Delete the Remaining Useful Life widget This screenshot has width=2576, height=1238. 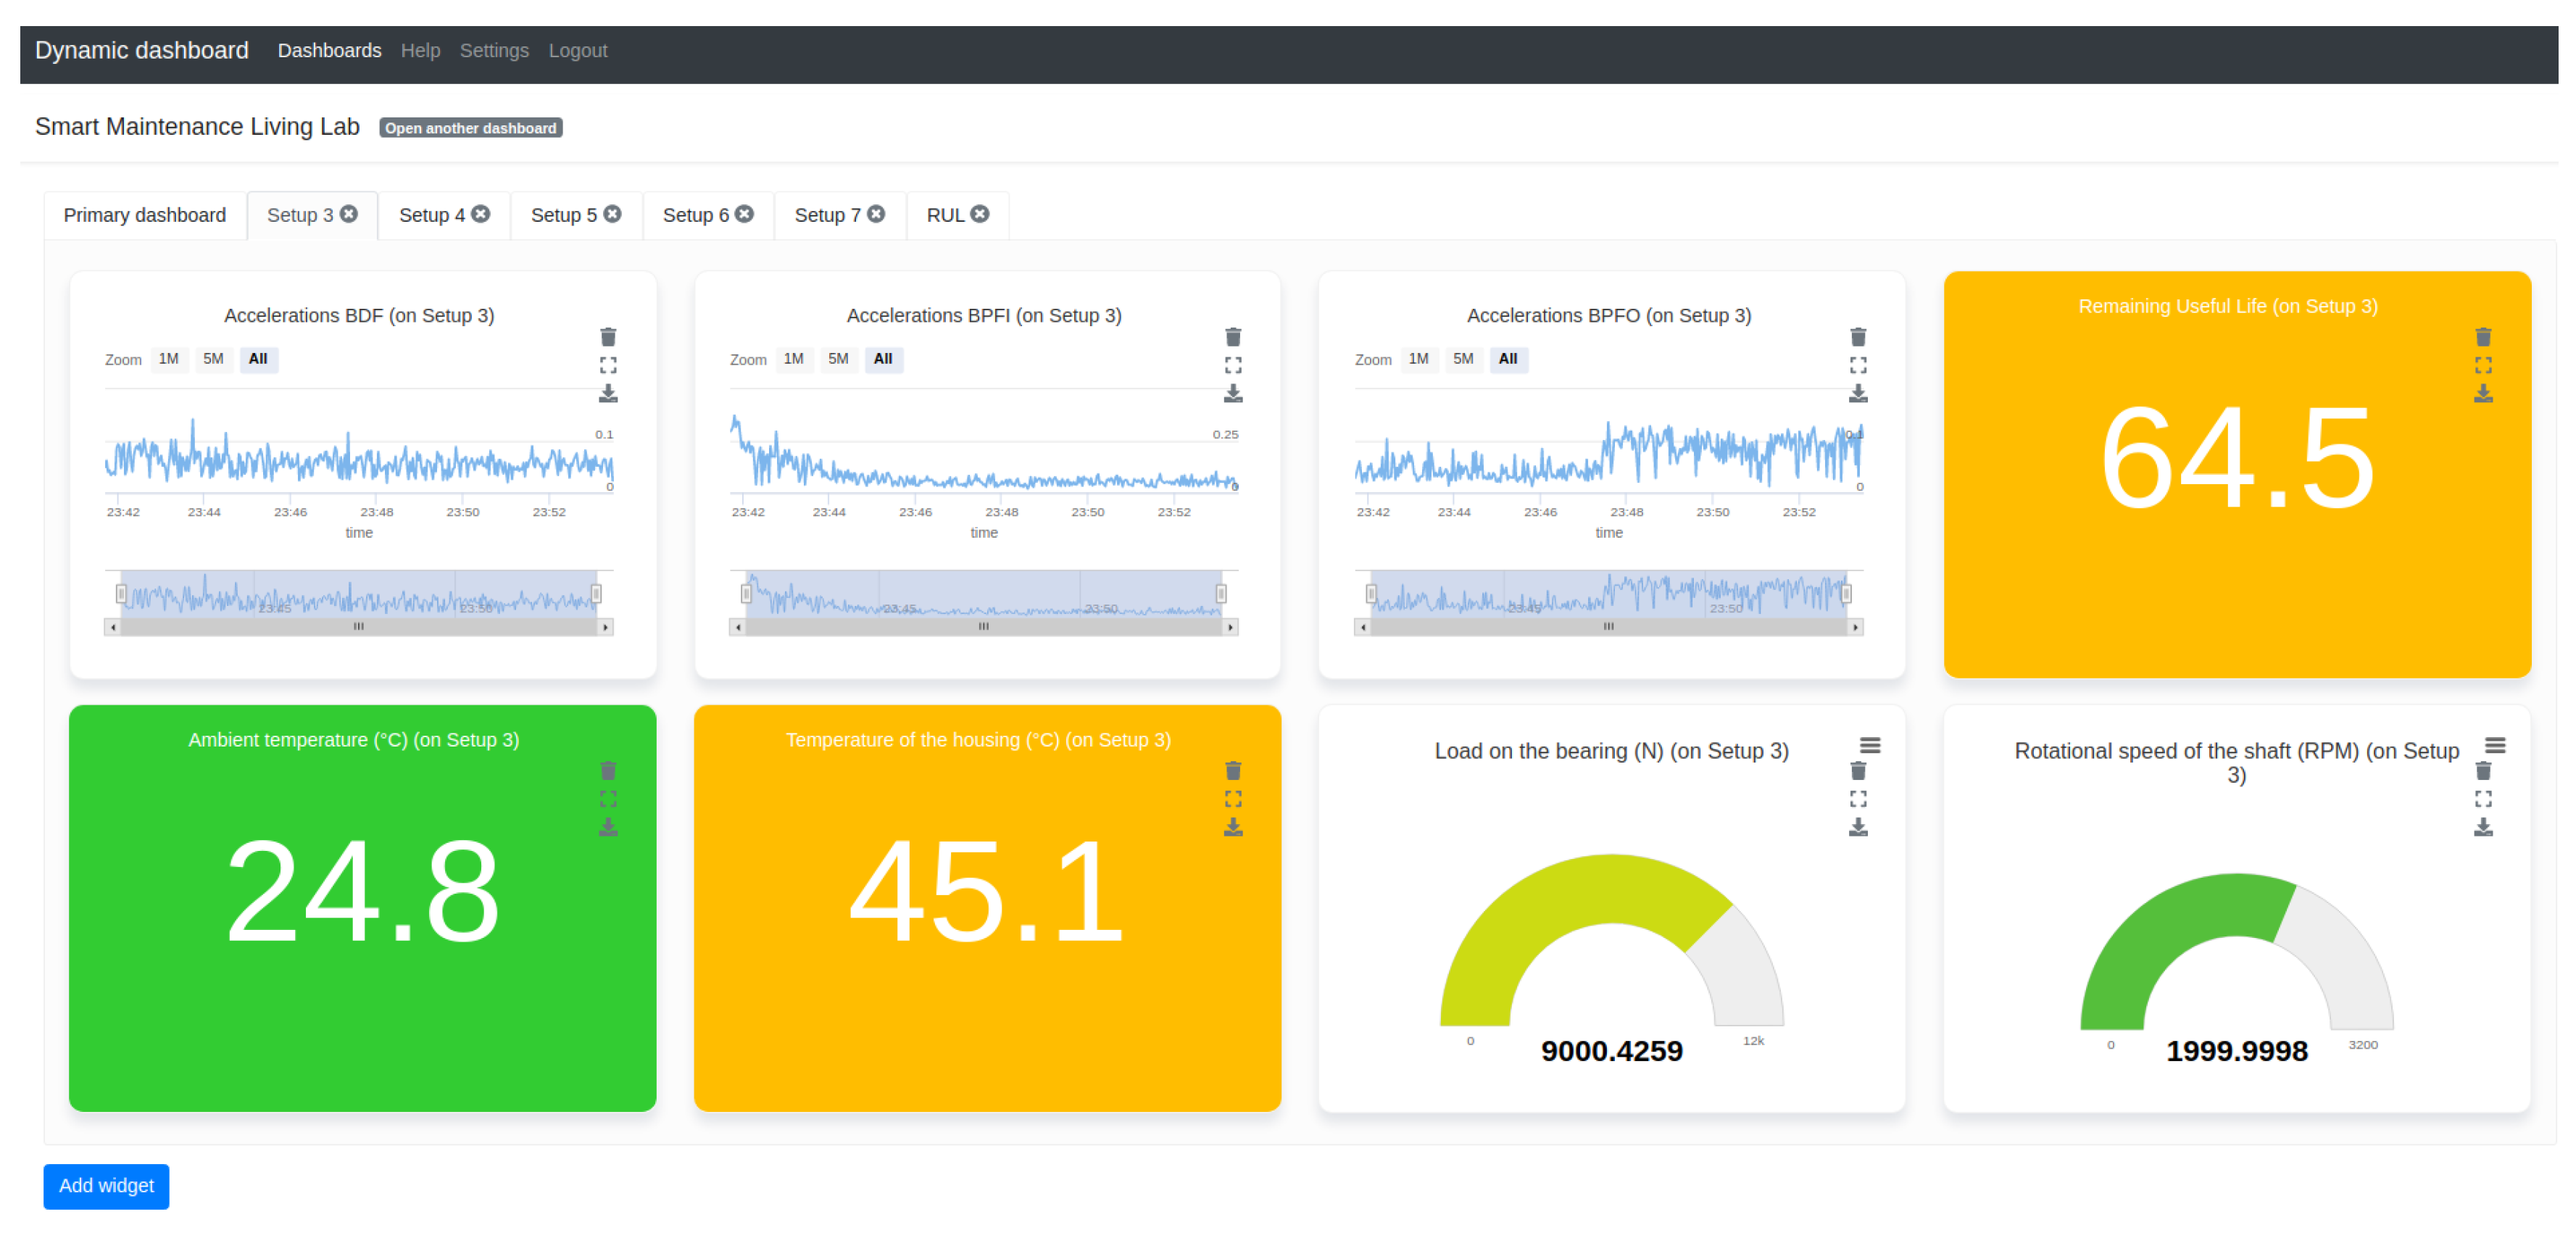(x=2483, y=337)
